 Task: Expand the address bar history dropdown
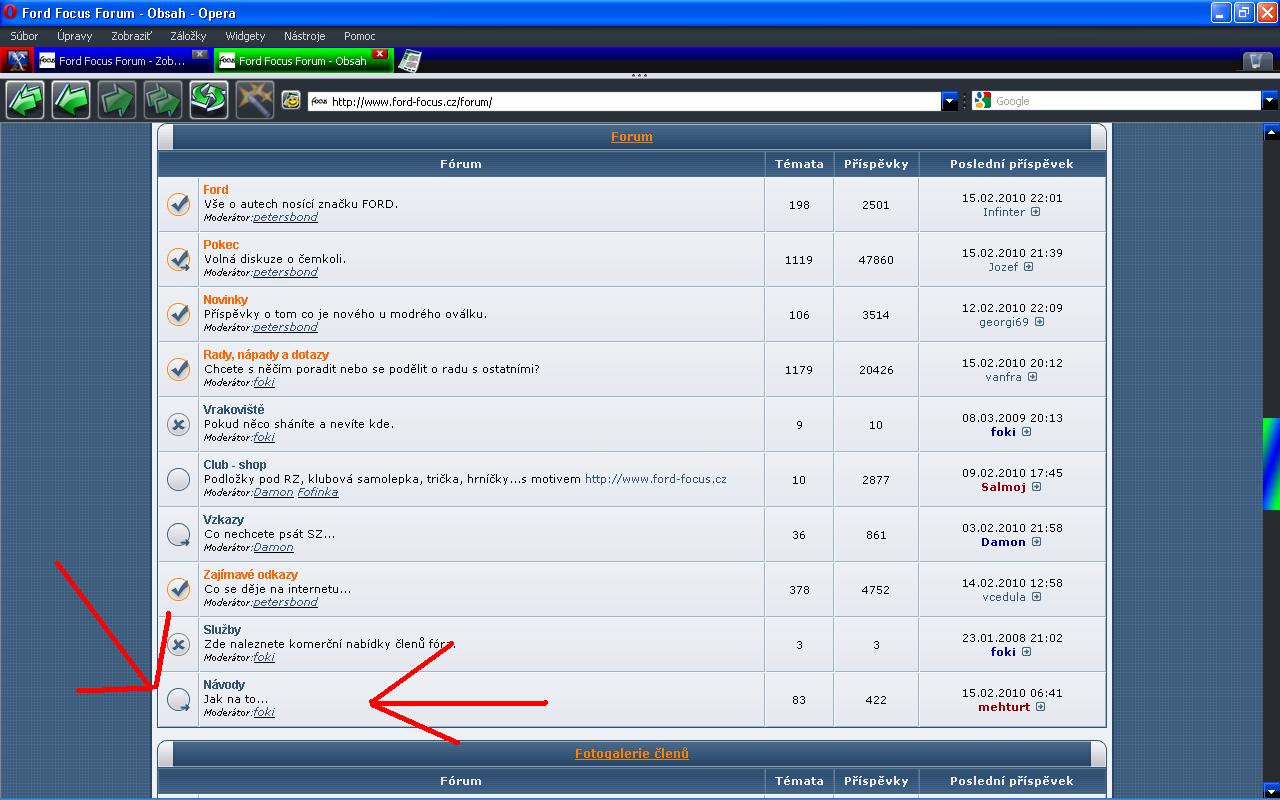(949, 101)
